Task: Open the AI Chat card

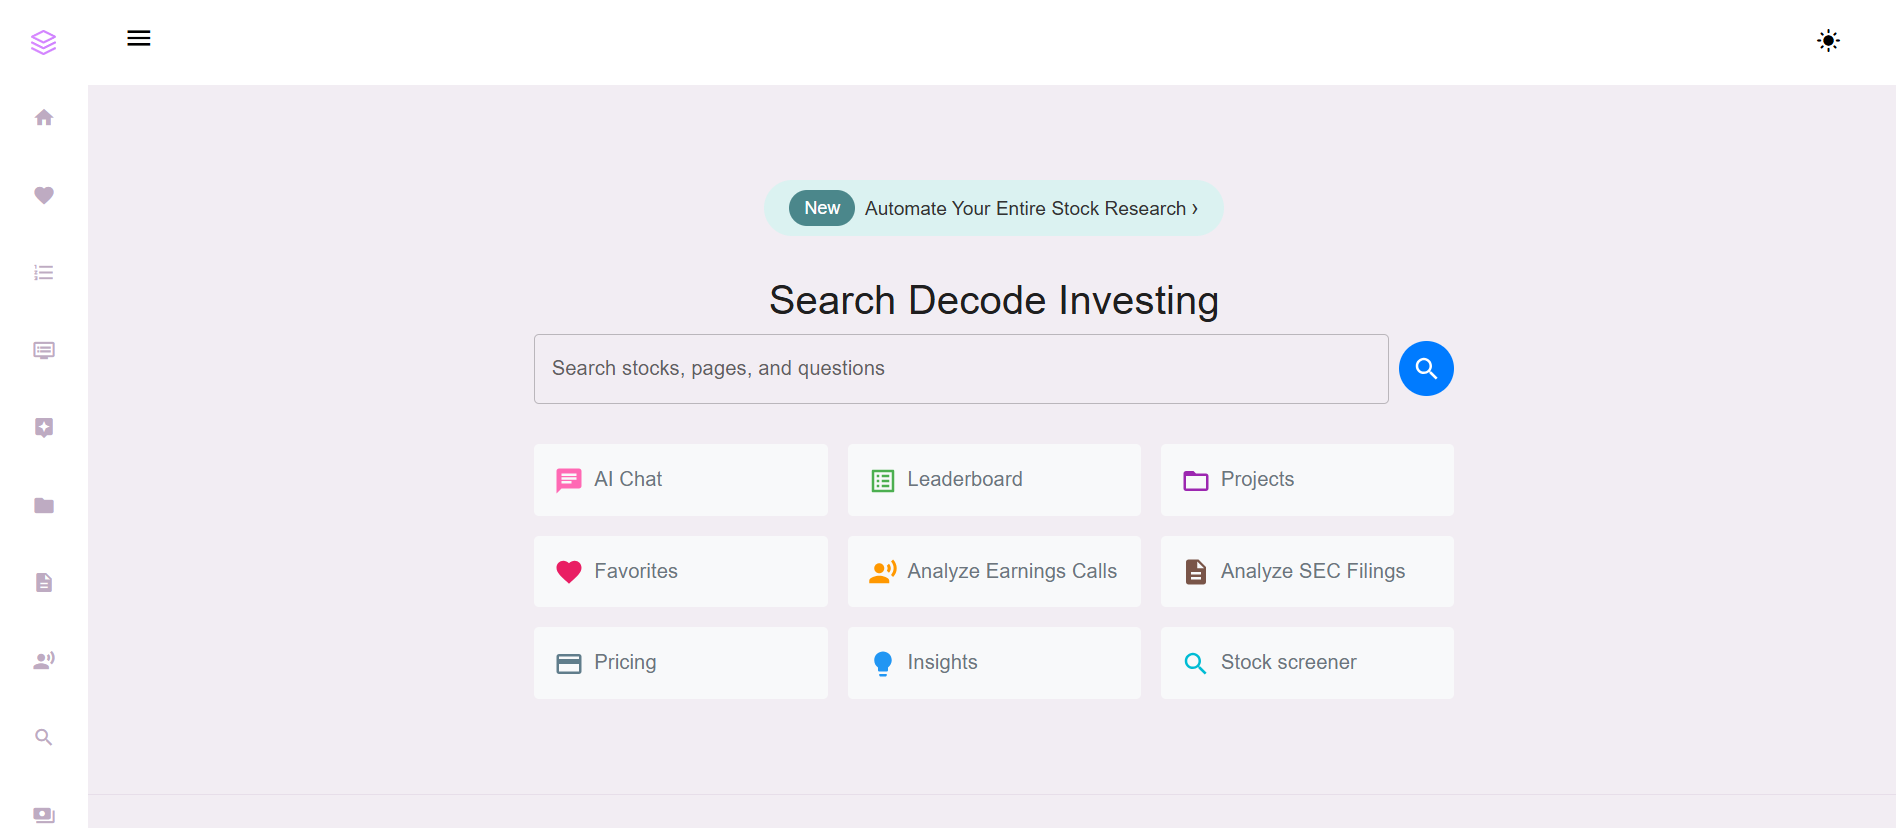Action: [681, 480]
